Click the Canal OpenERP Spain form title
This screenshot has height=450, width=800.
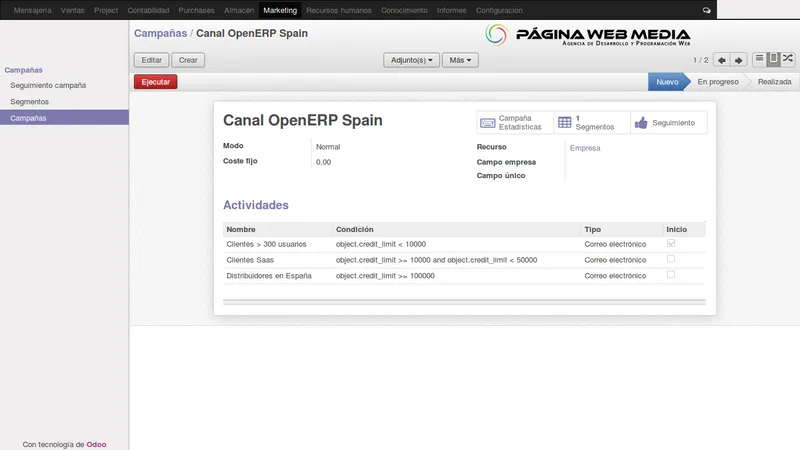[303, 120]
